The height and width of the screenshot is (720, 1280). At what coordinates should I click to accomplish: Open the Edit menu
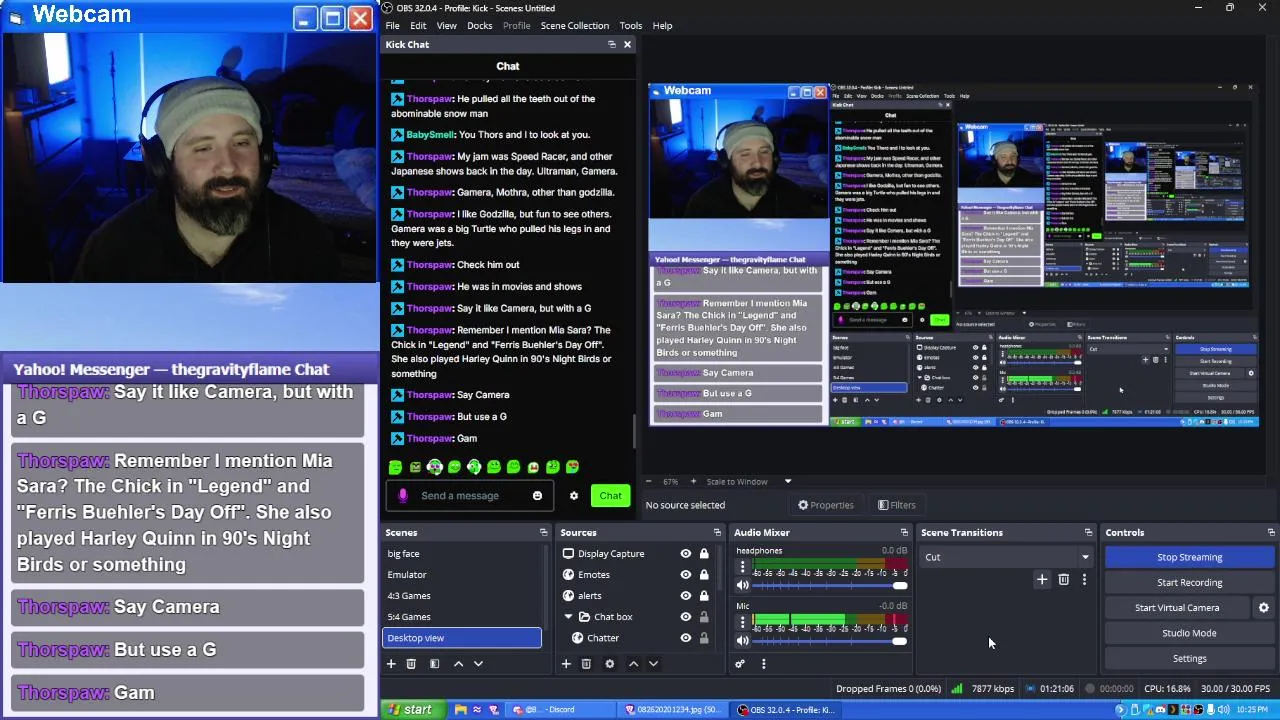(x=418, y=26)
